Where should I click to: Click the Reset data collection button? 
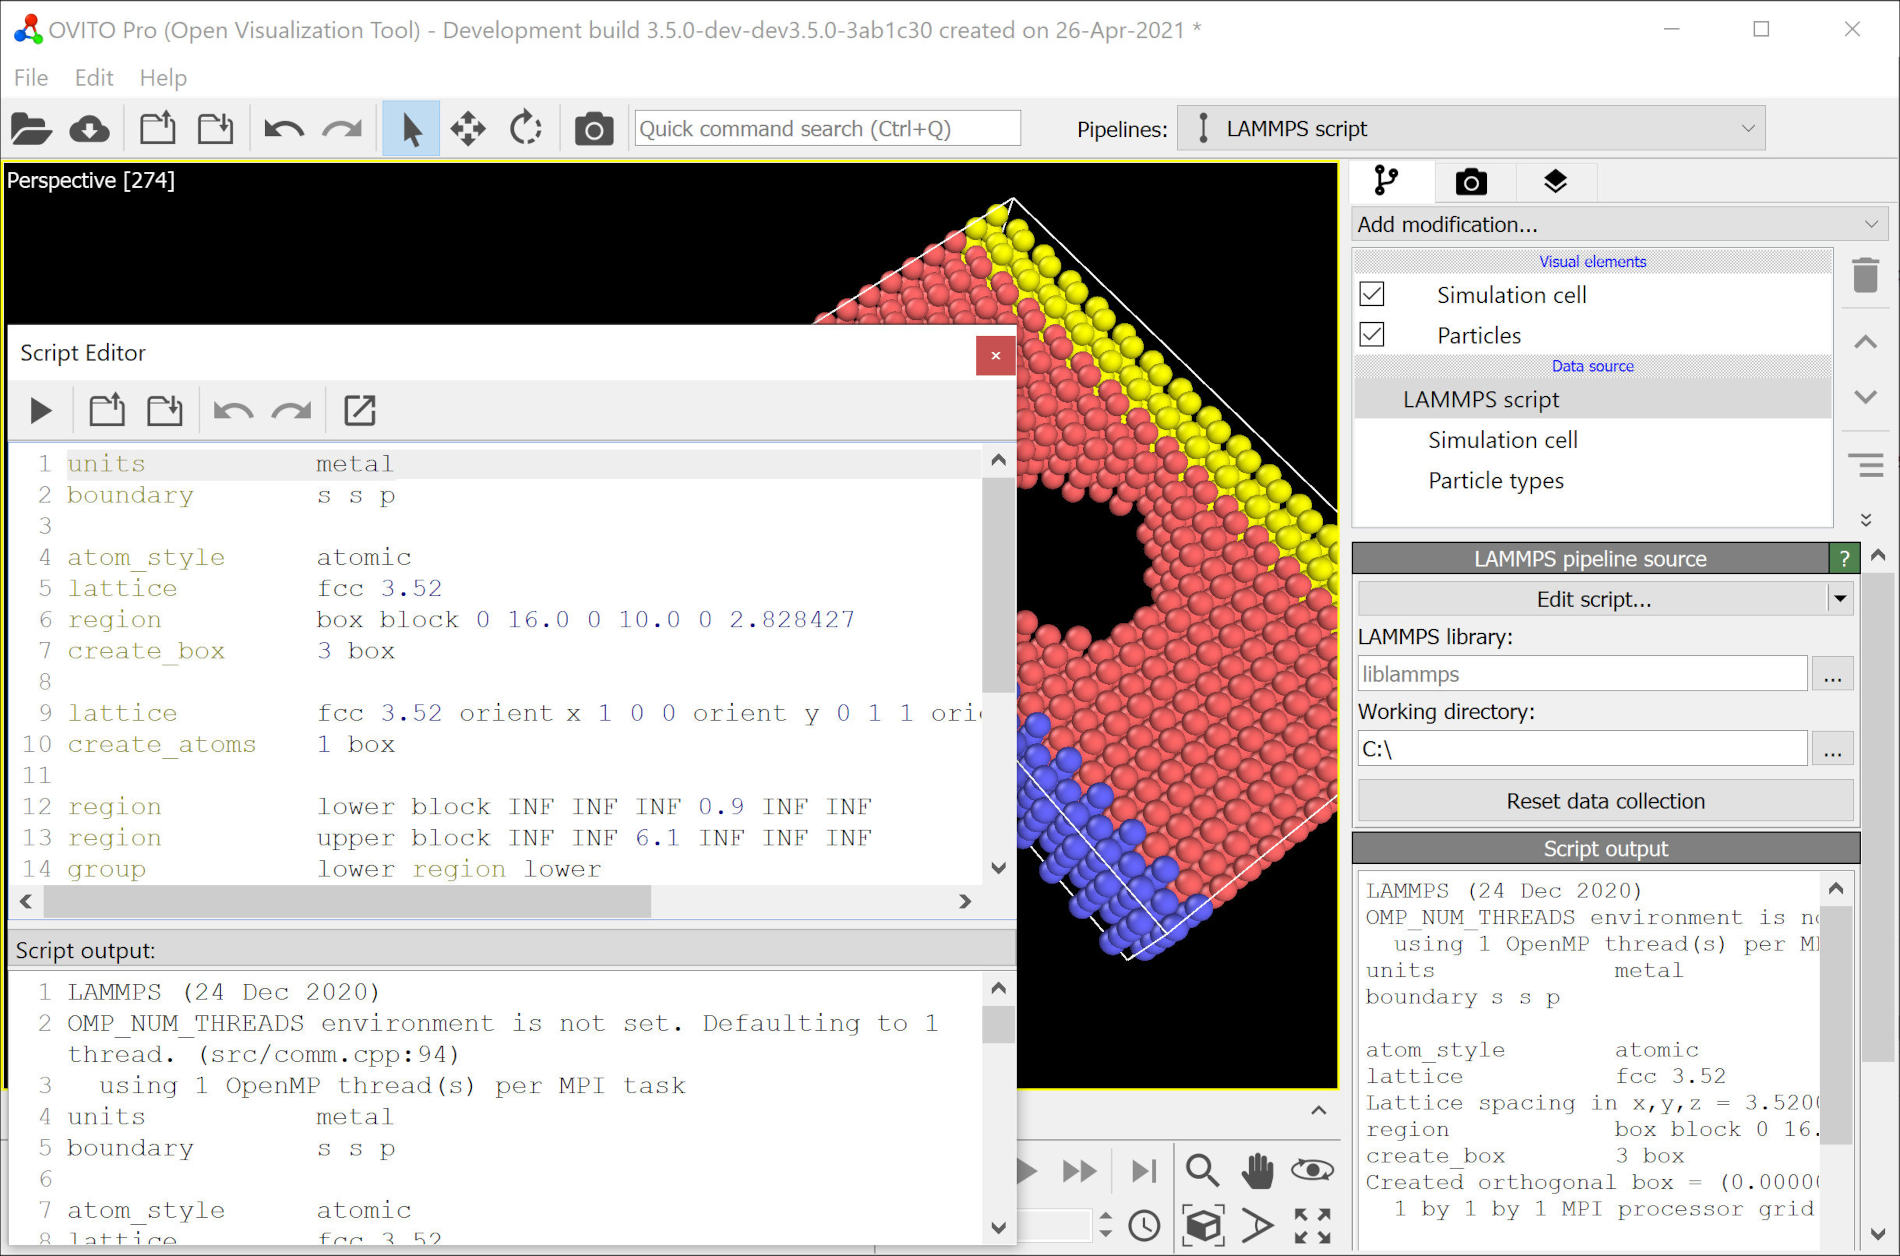1605,801
